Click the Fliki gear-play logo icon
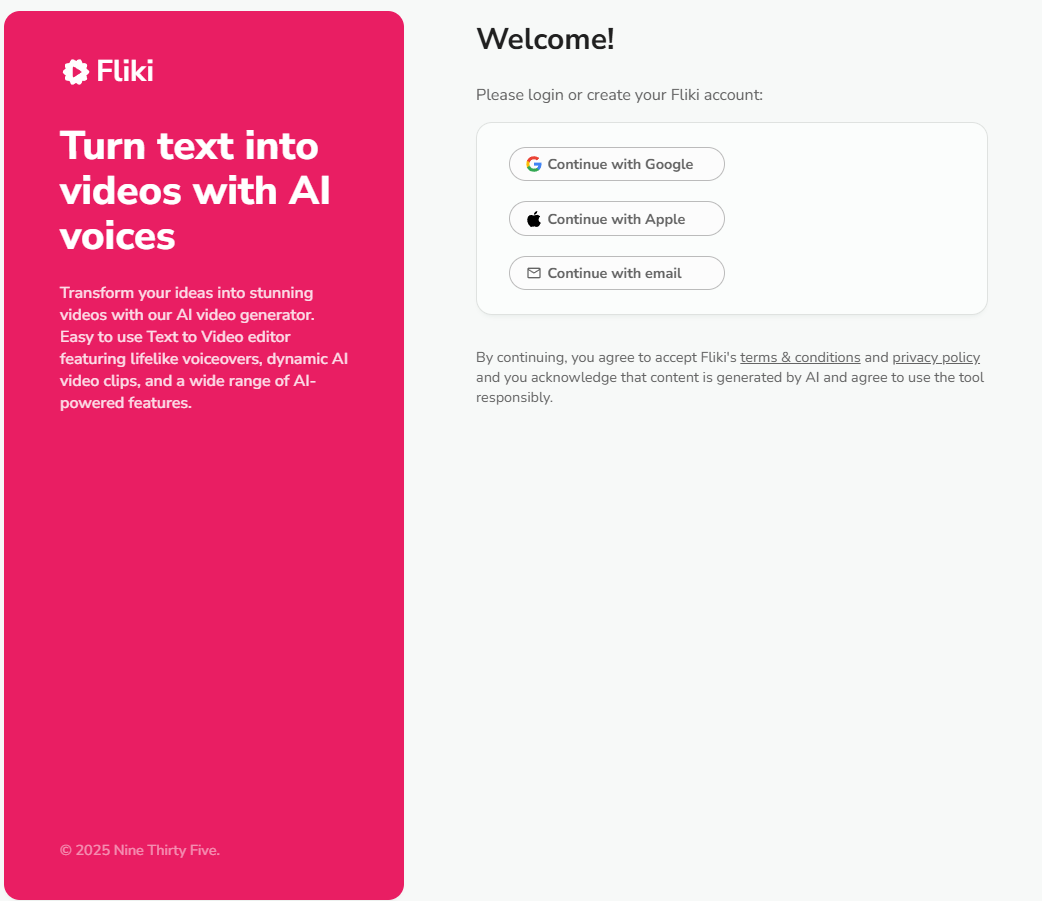 pyautogui.click(x=76, y=72)
